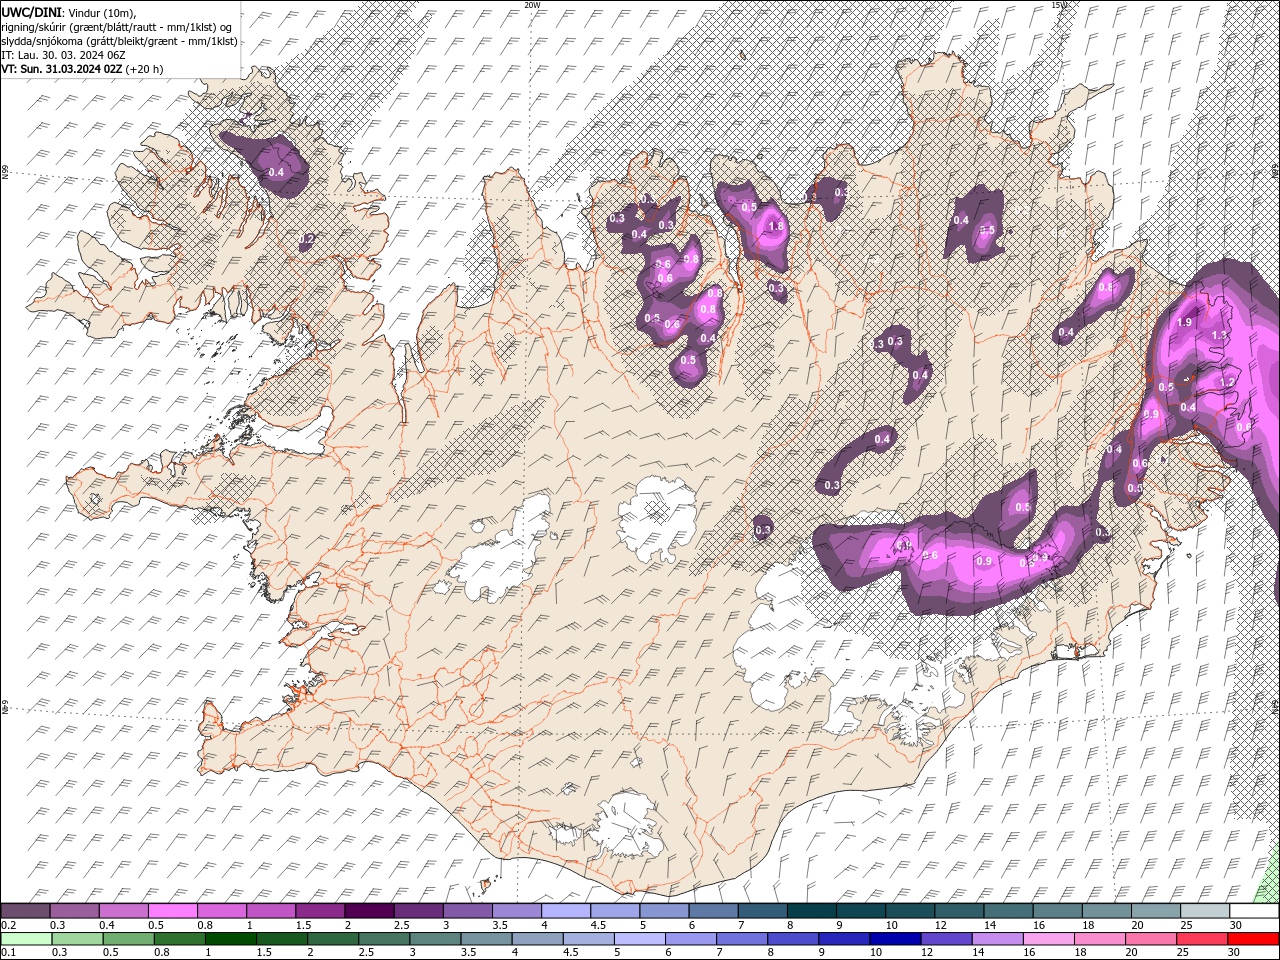Click the red swatch at 30 in lower legend
The image size is (1280, 960).
click(1254, 939)
